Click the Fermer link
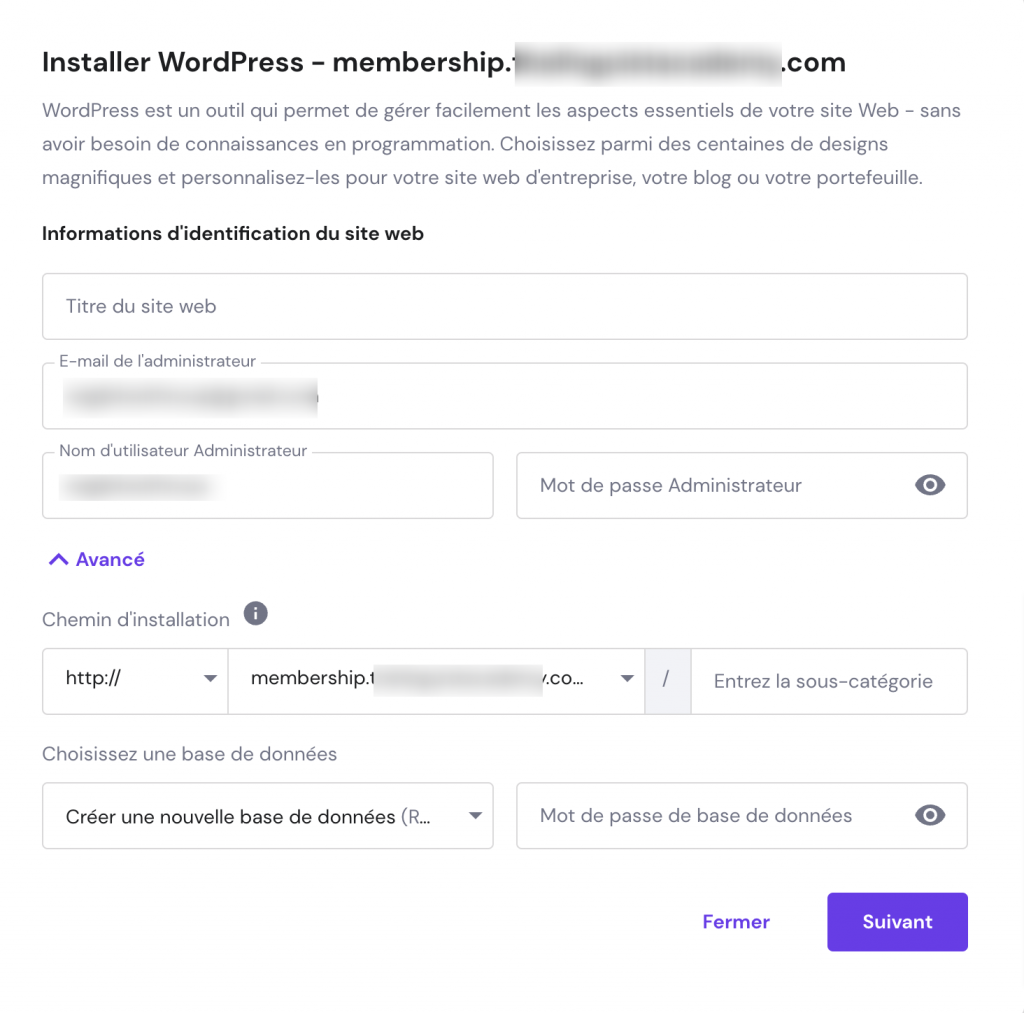 [736, 921]
